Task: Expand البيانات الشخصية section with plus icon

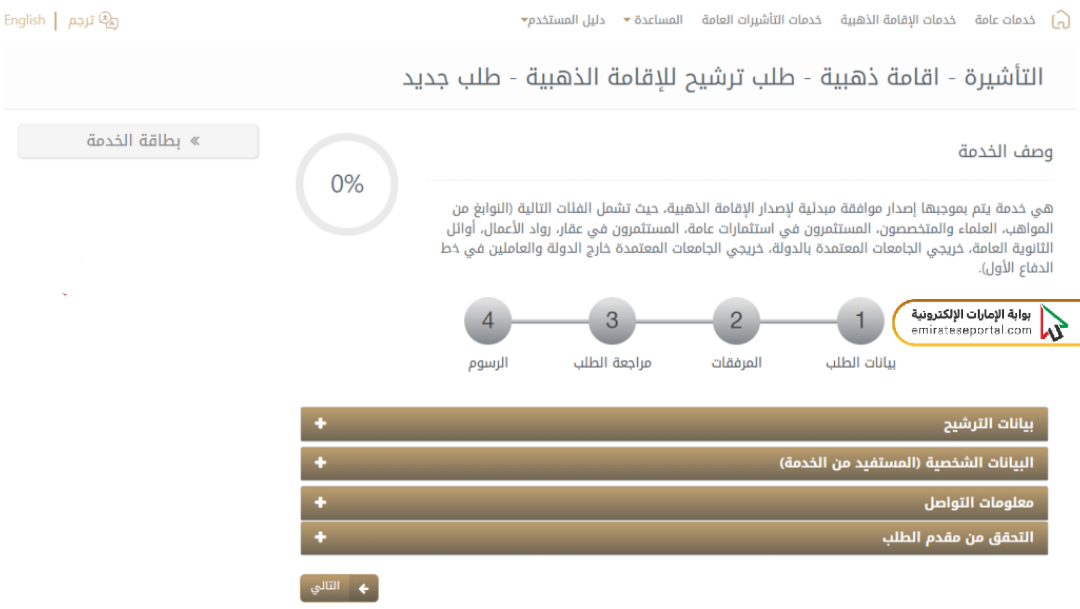Action: [x=320, y=462]
